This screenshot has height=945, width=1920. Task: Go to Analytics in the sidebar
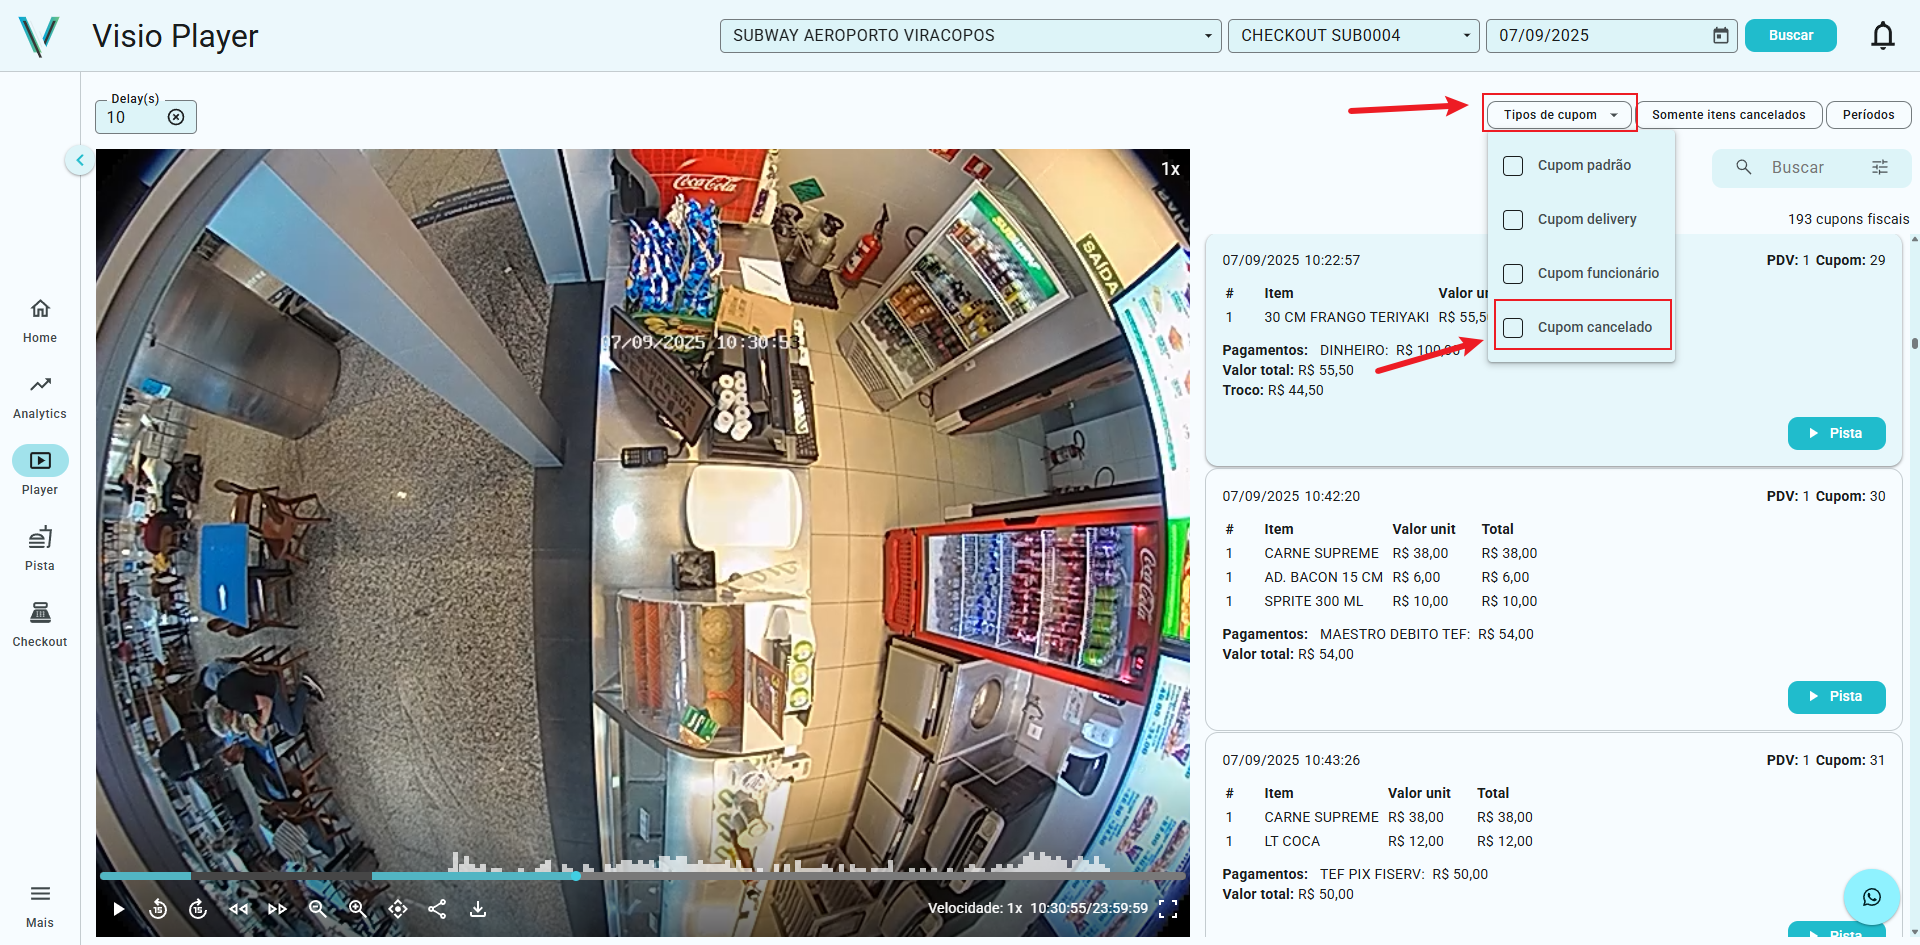(40, 396)
